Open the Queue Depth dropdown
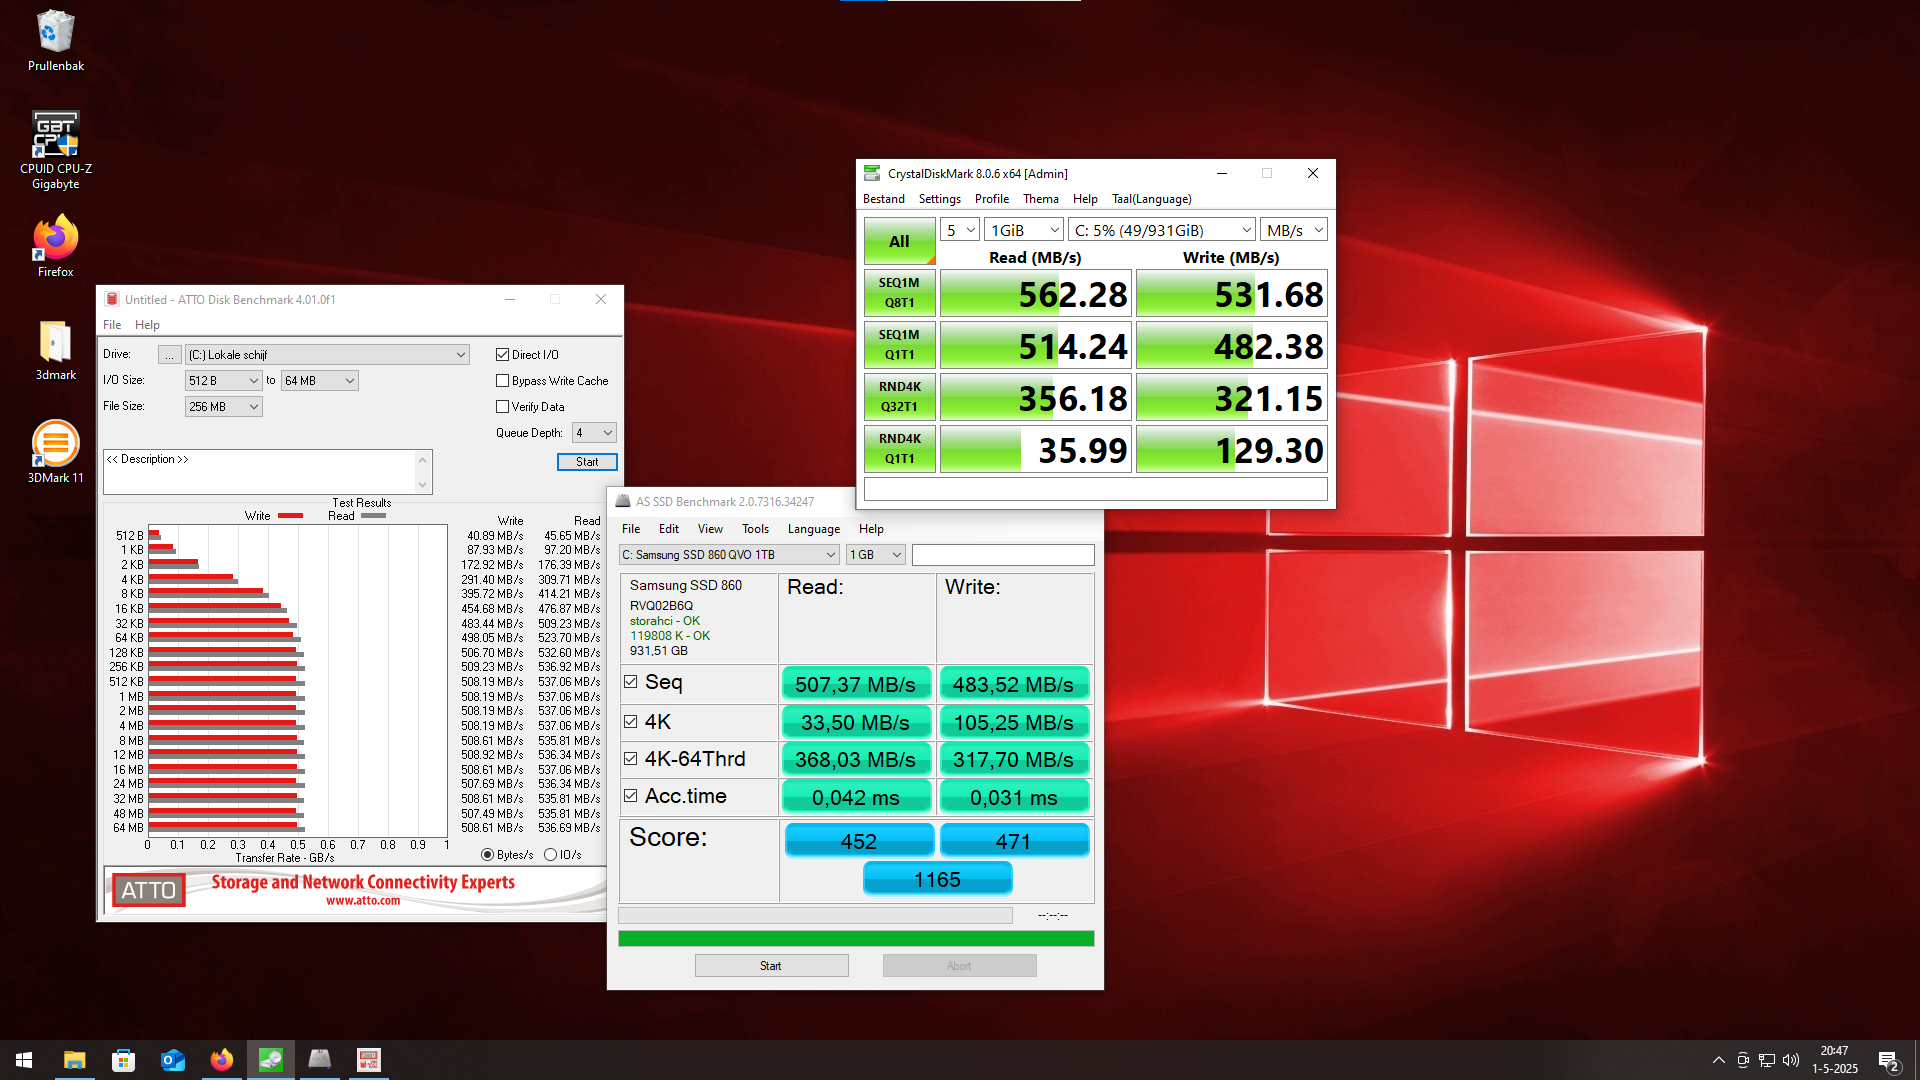The width and height of the screenshot is (1920, 1080). pyautogui.click(x=594, y=432)
